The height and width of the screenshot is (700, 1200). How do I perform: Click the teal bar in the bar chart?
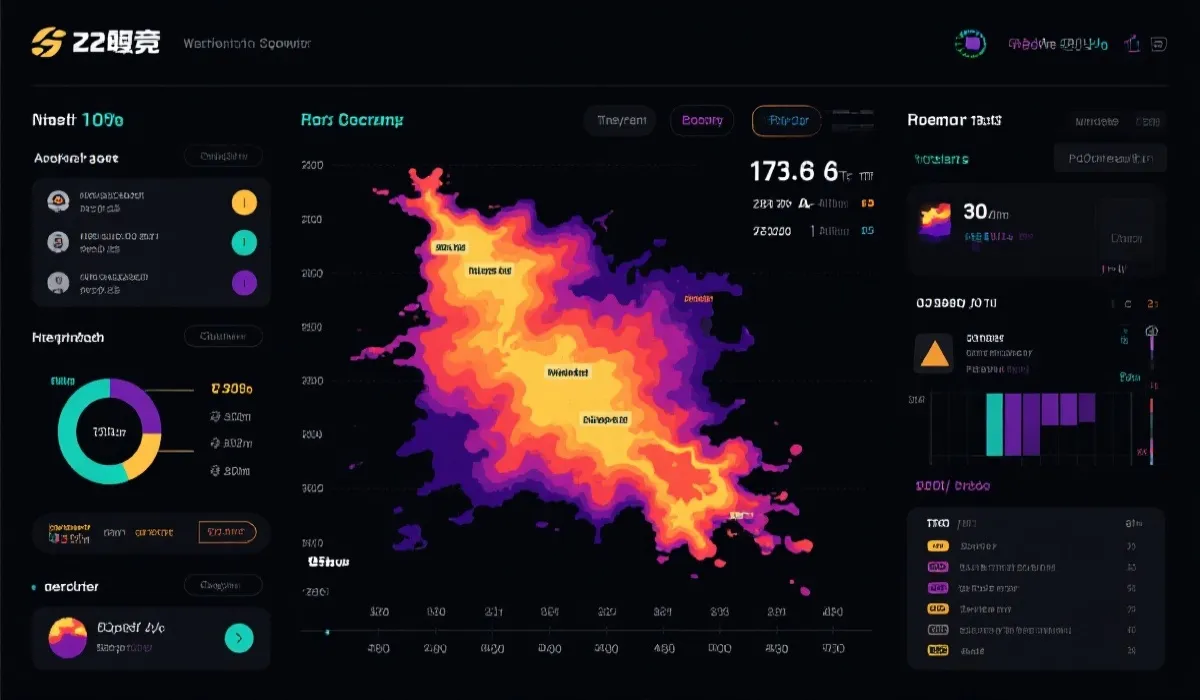[x=994, y=424]
